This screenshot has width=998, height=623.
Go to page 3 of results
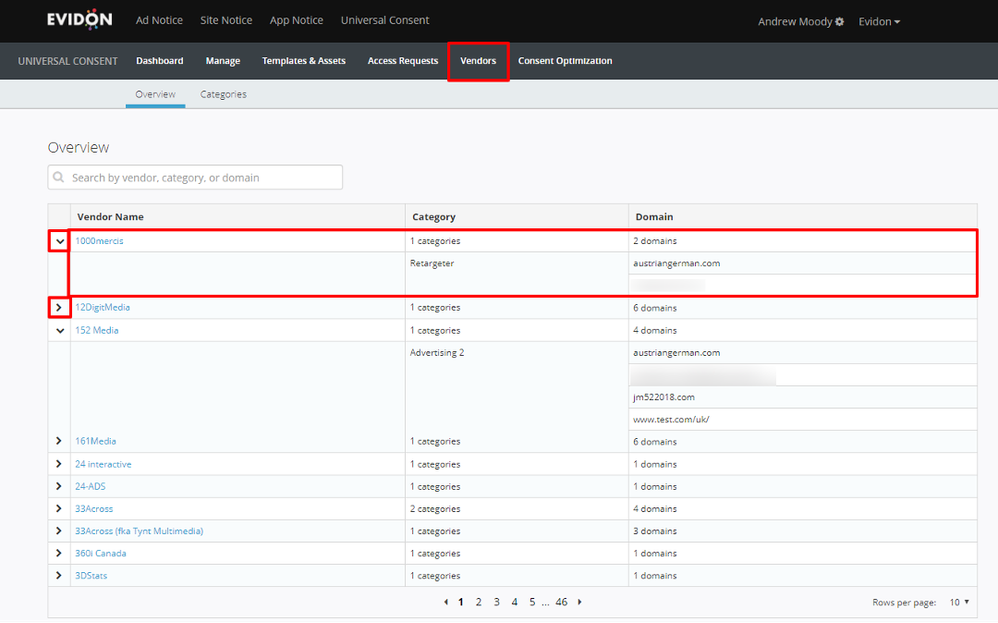[496, 602]
